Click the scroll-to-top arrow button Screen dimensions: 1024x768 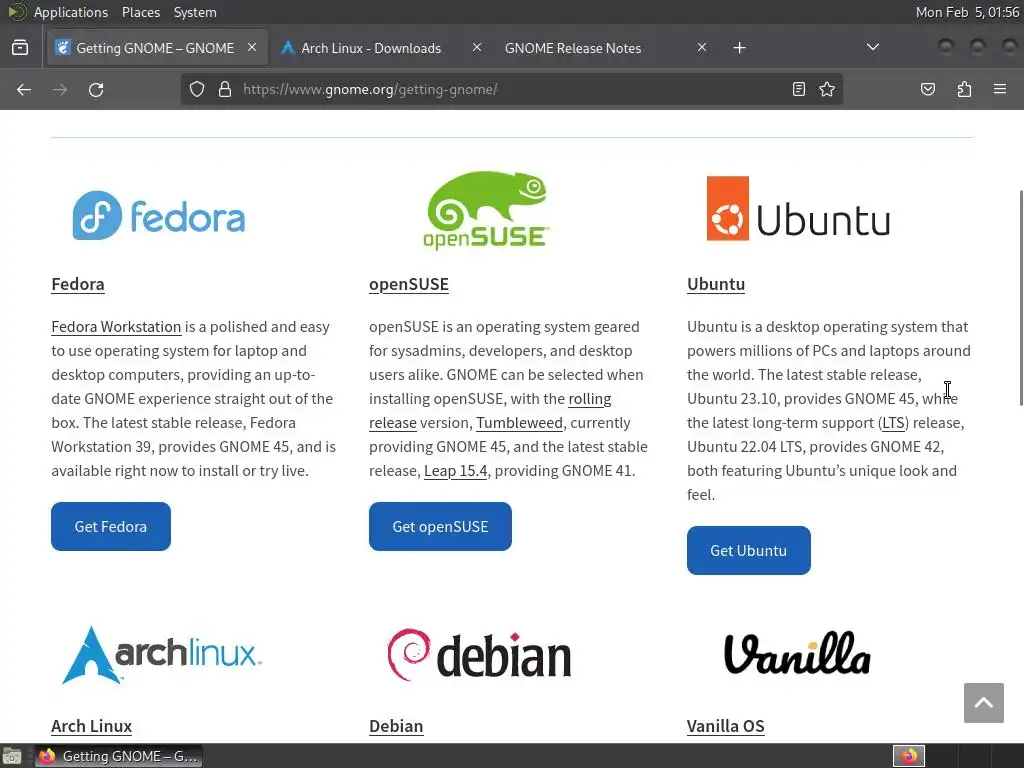(984, 703)
